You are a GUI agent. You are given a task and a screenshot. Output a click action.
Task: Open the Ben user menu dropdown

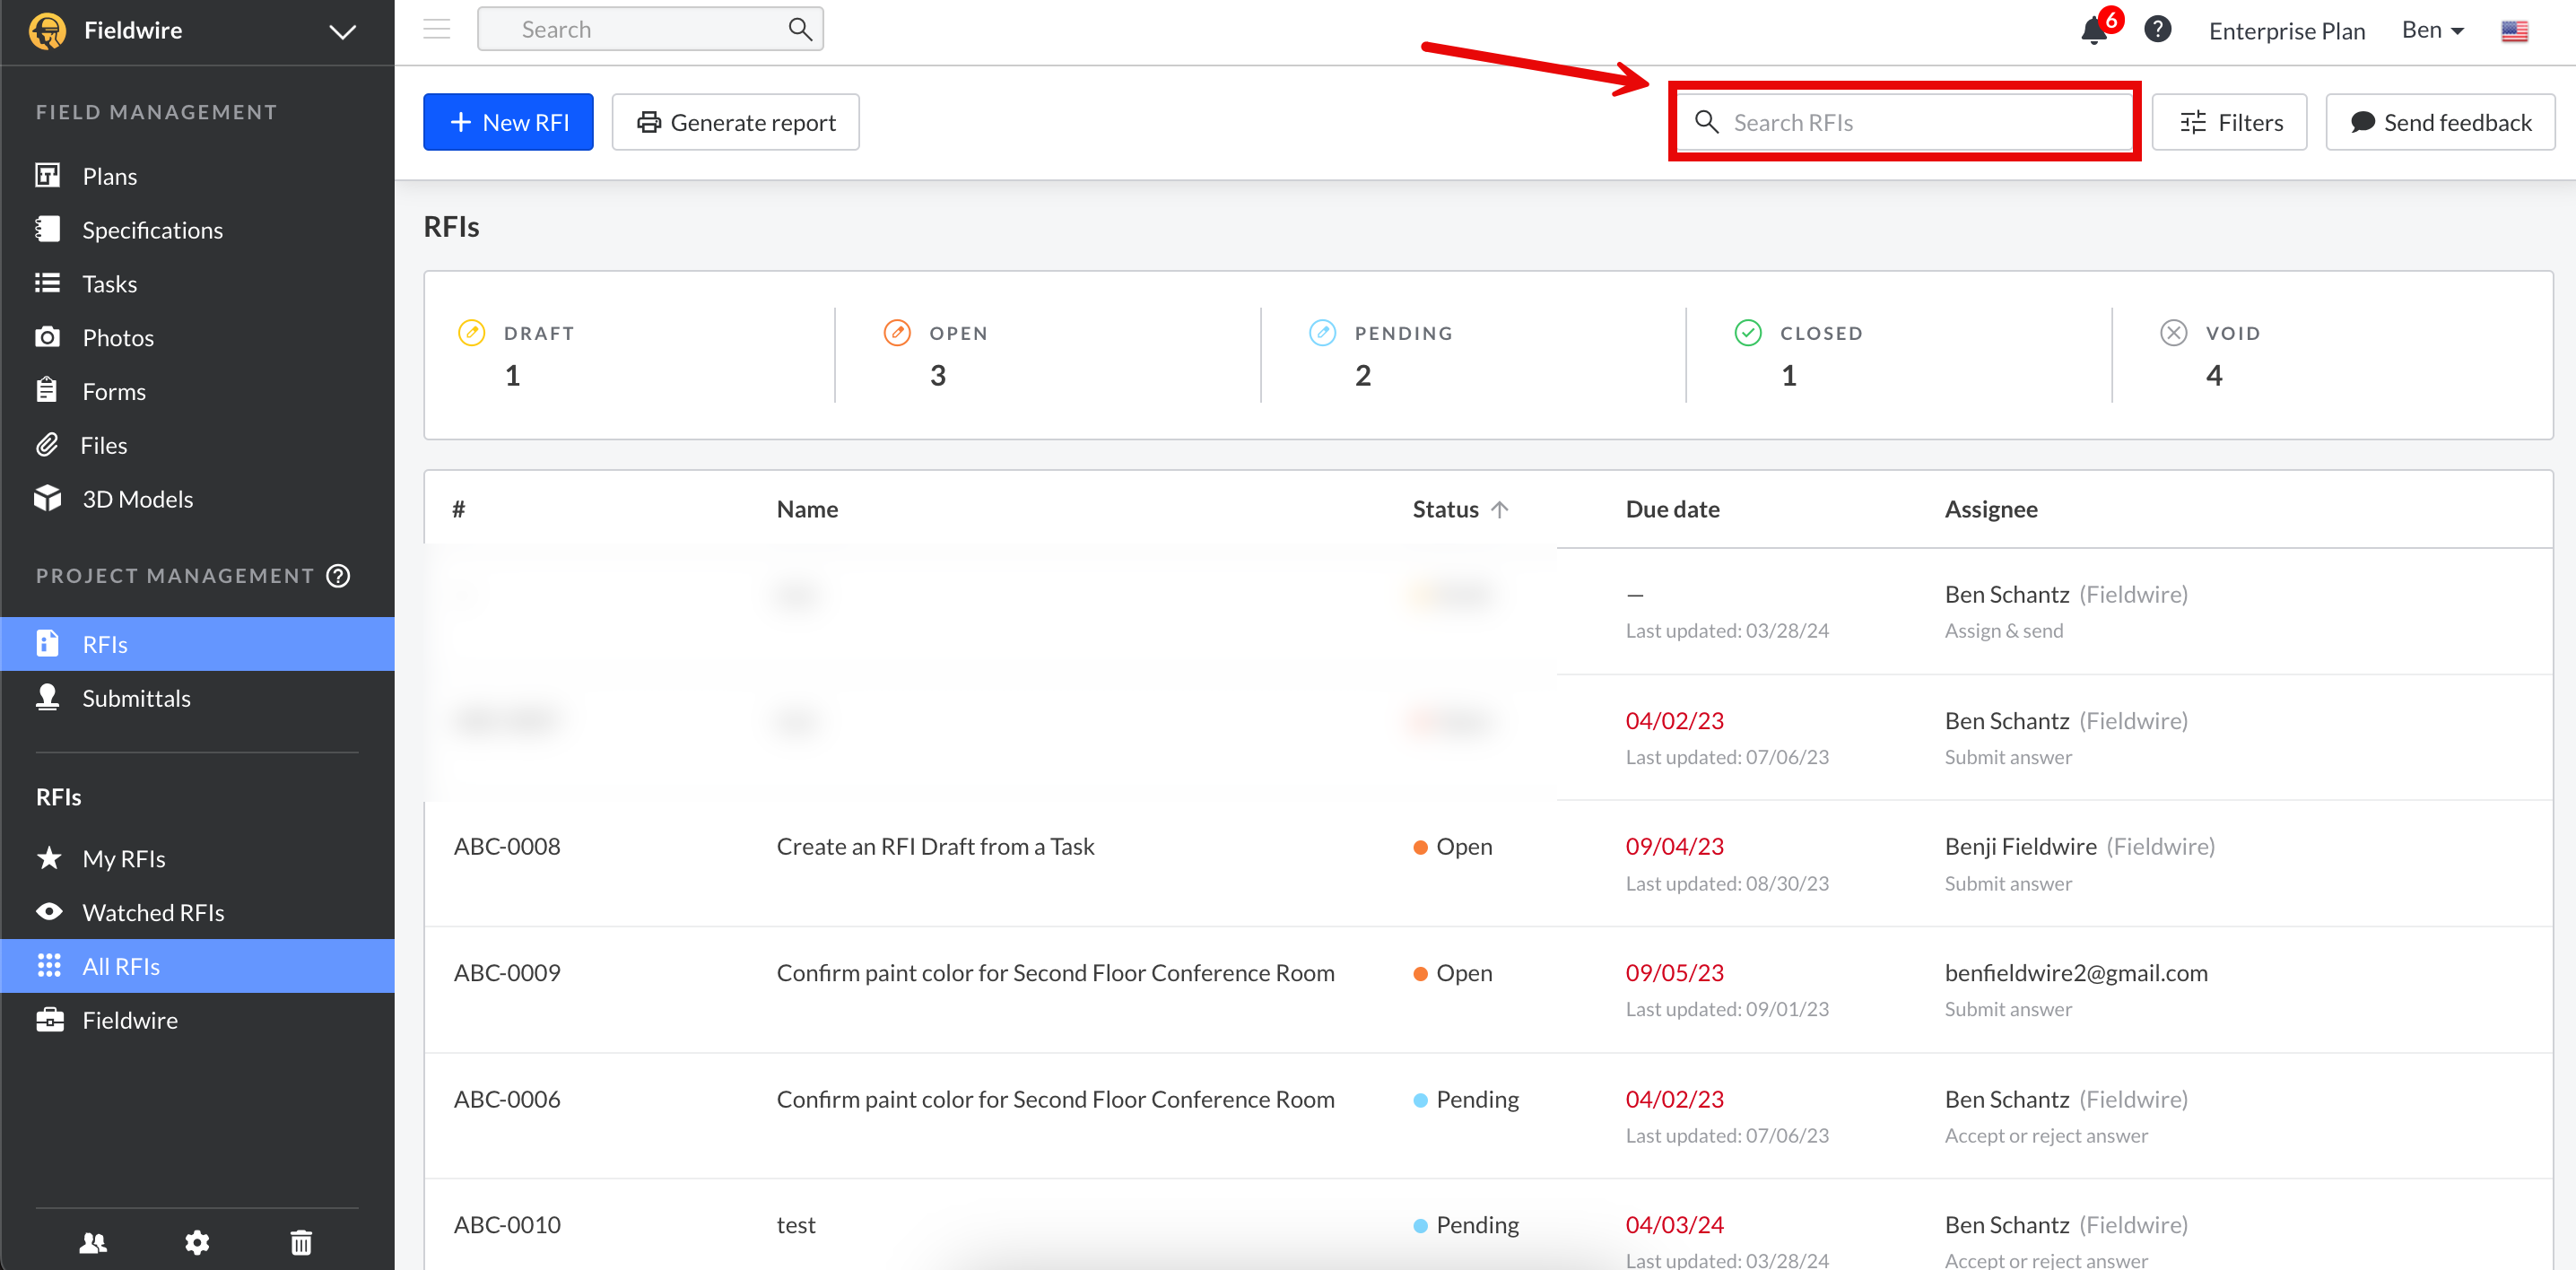pos(2432,31)
